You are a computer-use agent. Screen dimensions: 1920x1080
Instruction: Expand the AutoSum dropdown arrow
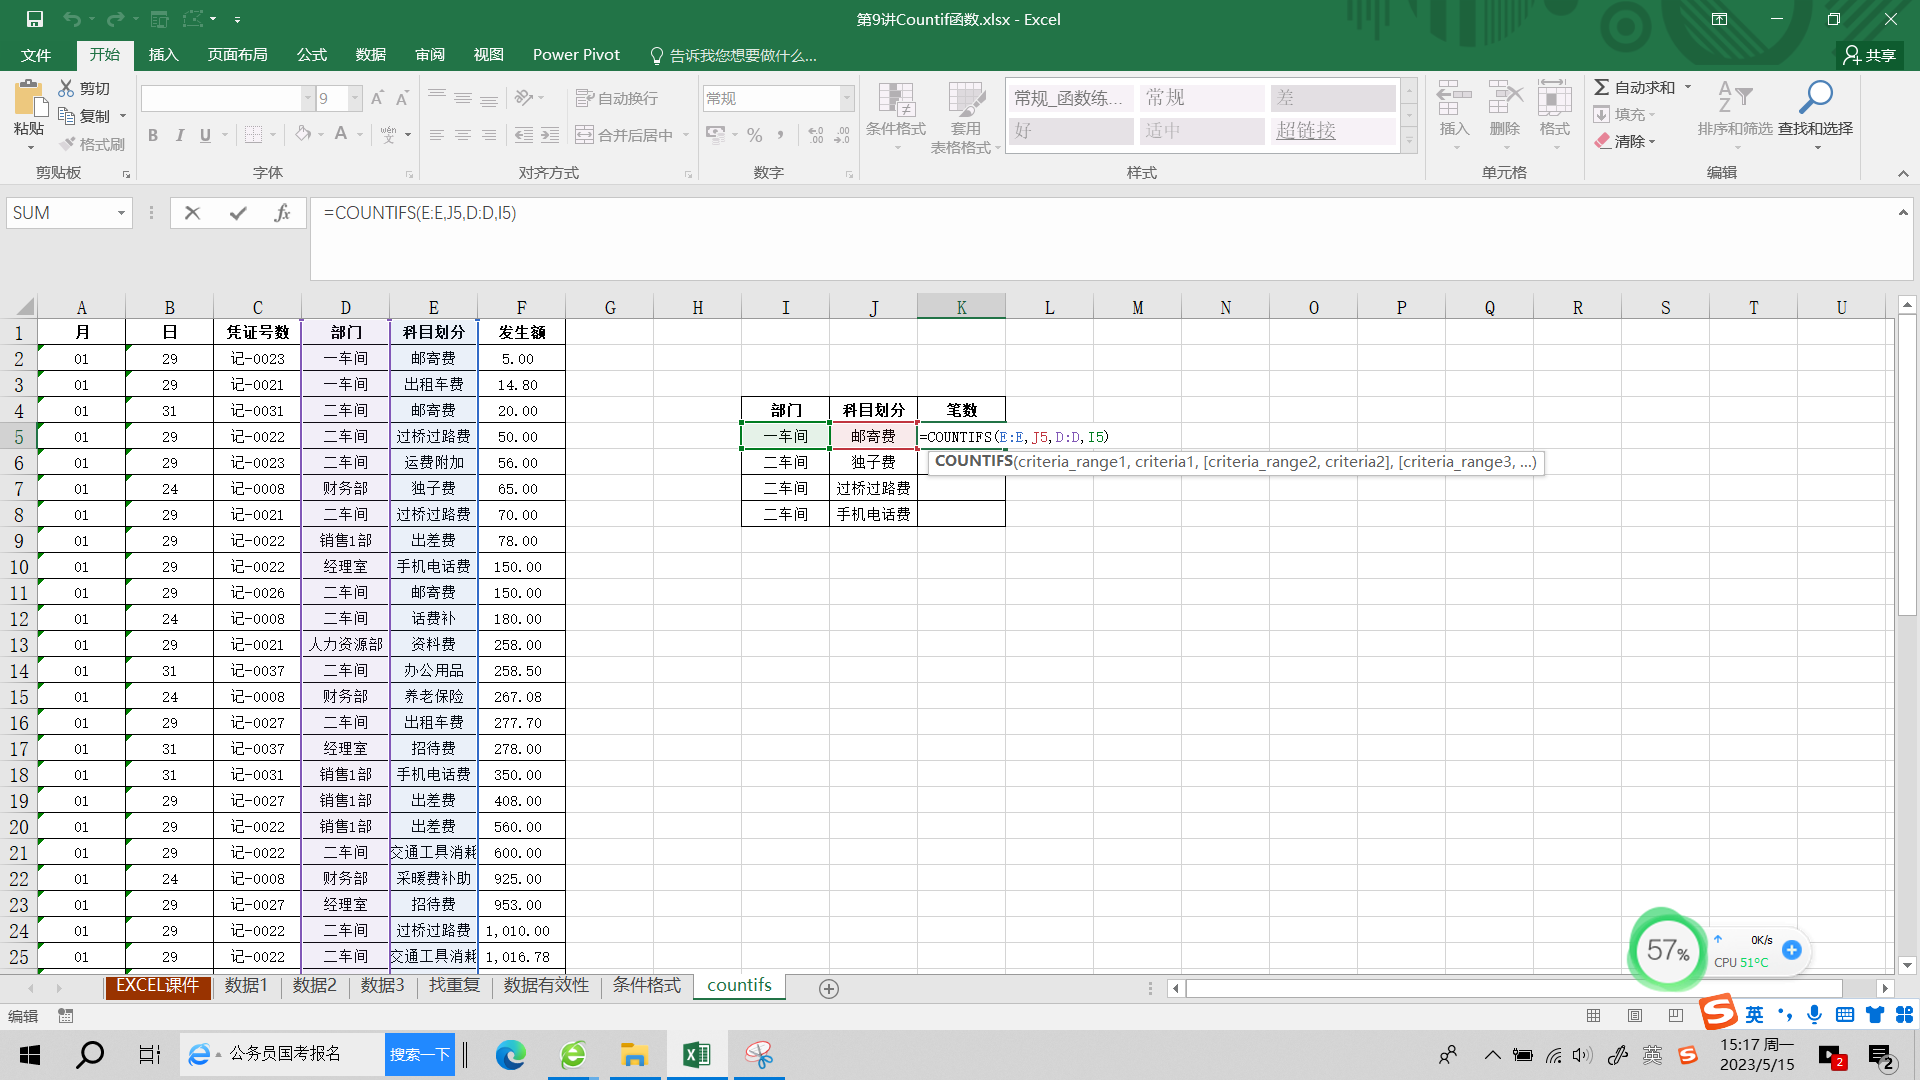tap(1688, 87)
